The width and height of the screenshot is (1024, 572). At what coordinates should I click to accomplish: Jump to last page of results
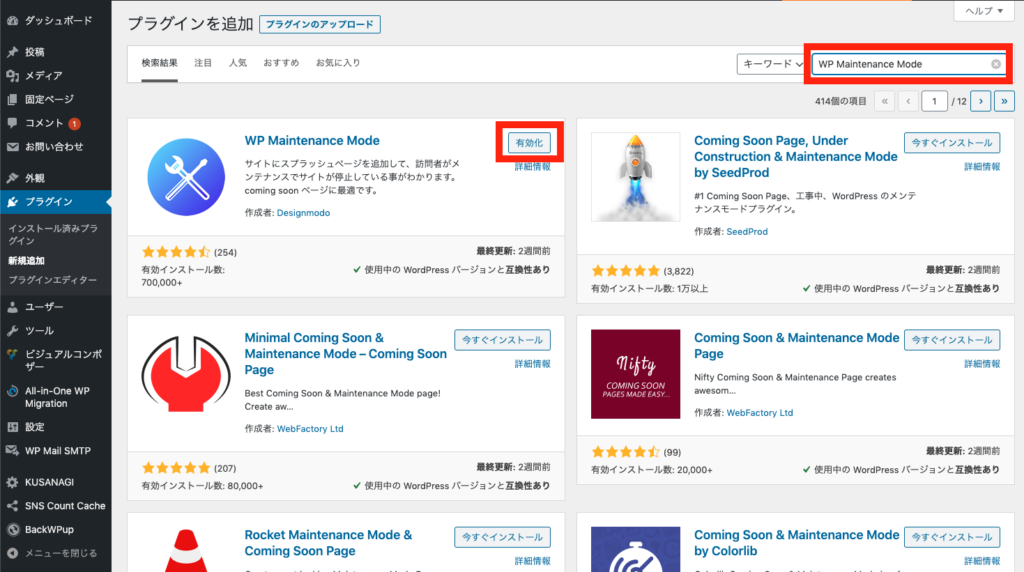click(x=1004, y=101)
